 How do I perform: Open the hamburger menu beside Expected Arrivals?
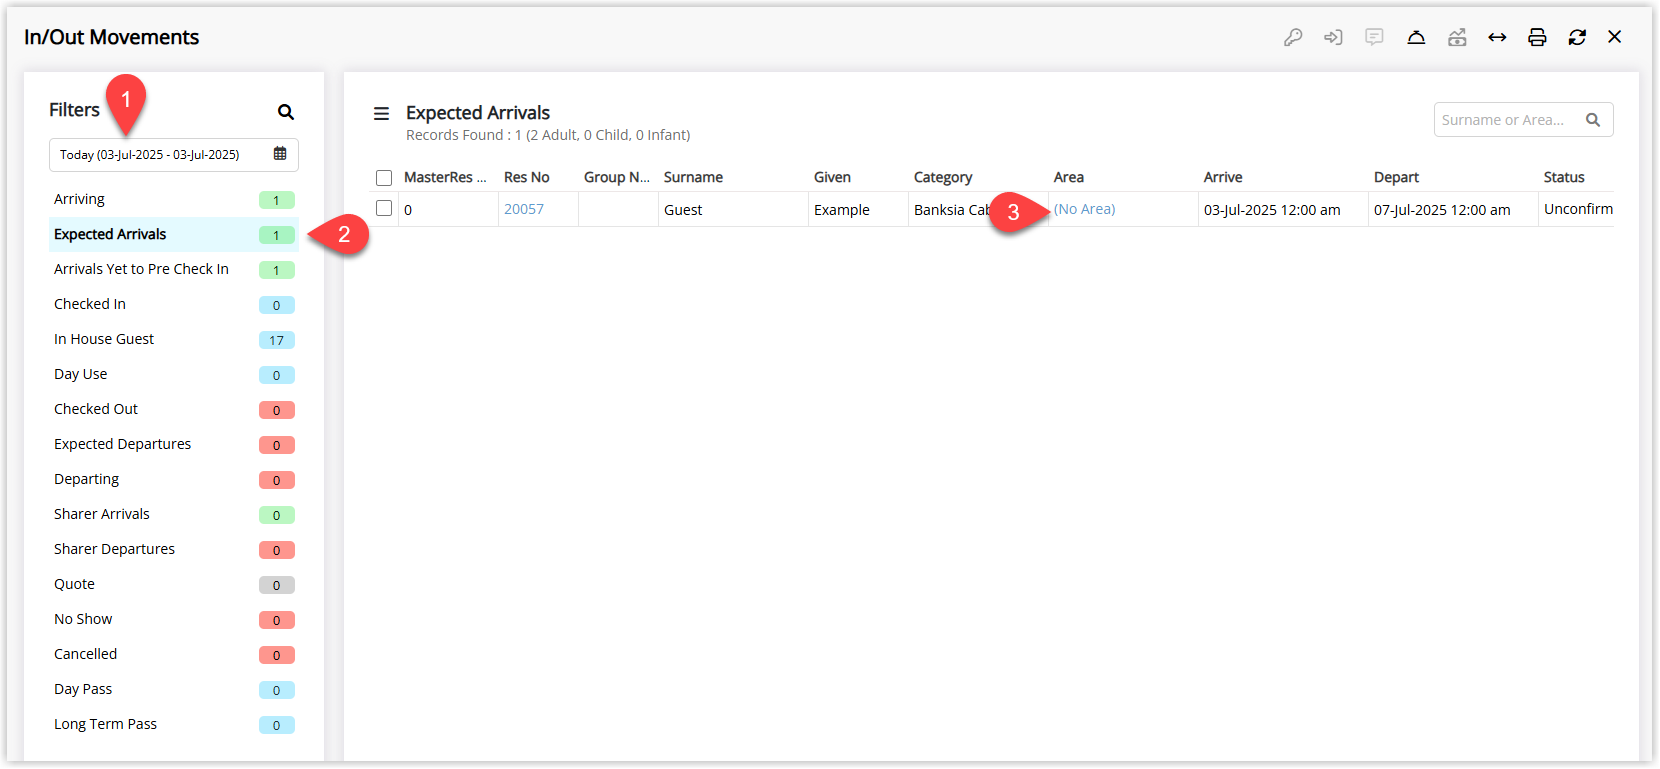click(381, 114)
